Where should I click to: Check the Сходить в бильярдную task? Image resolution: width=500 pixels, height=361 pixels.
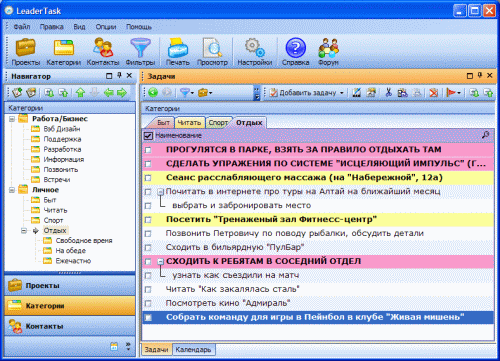click(x=148, y=248)
